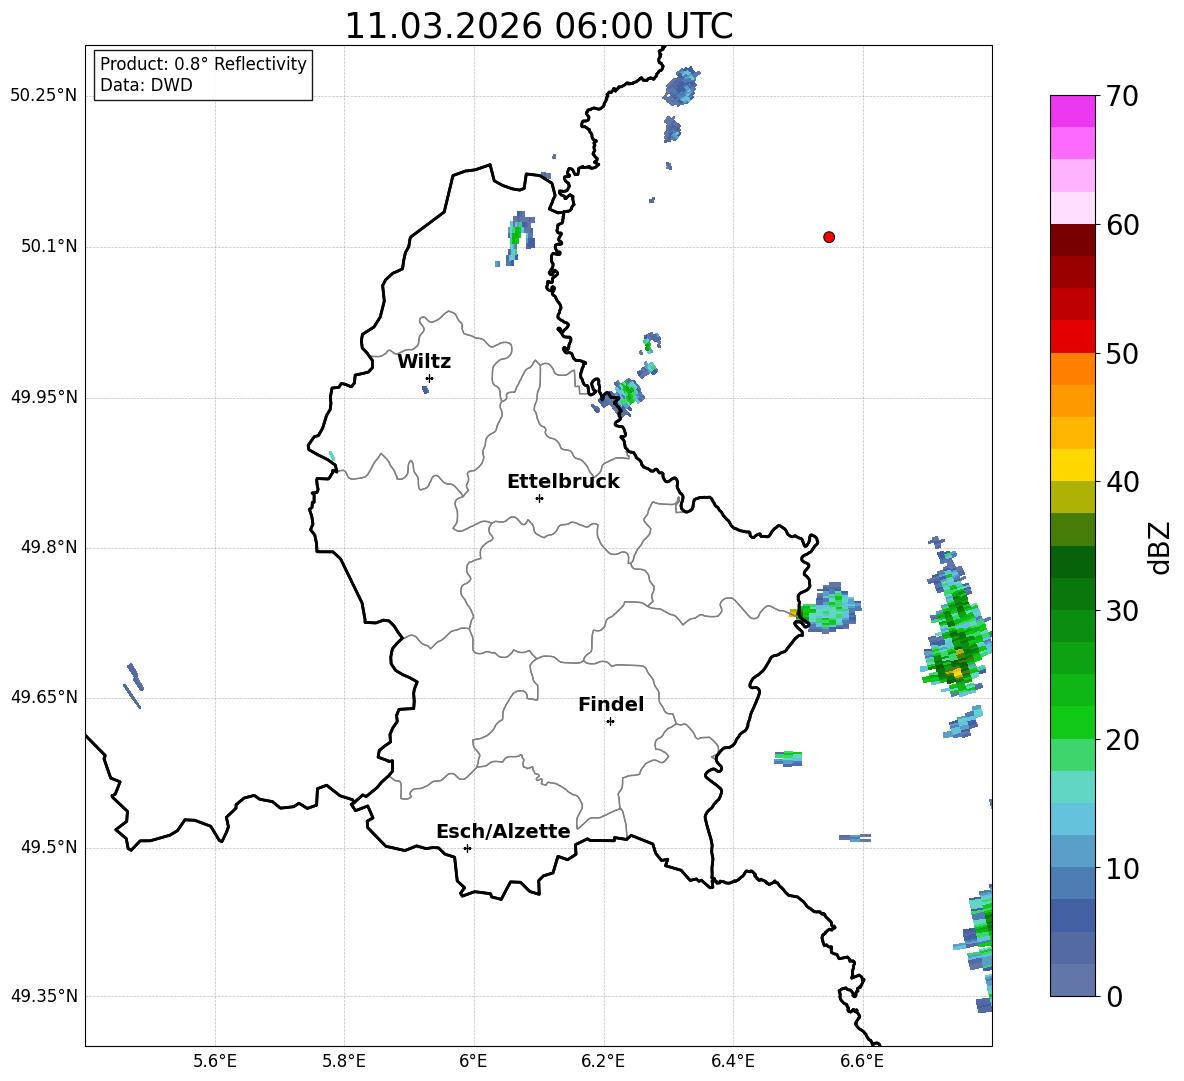Click the 49.35°N latitude label
Viewport: 1184px width, 1081px height.
(x=44, y=996)
